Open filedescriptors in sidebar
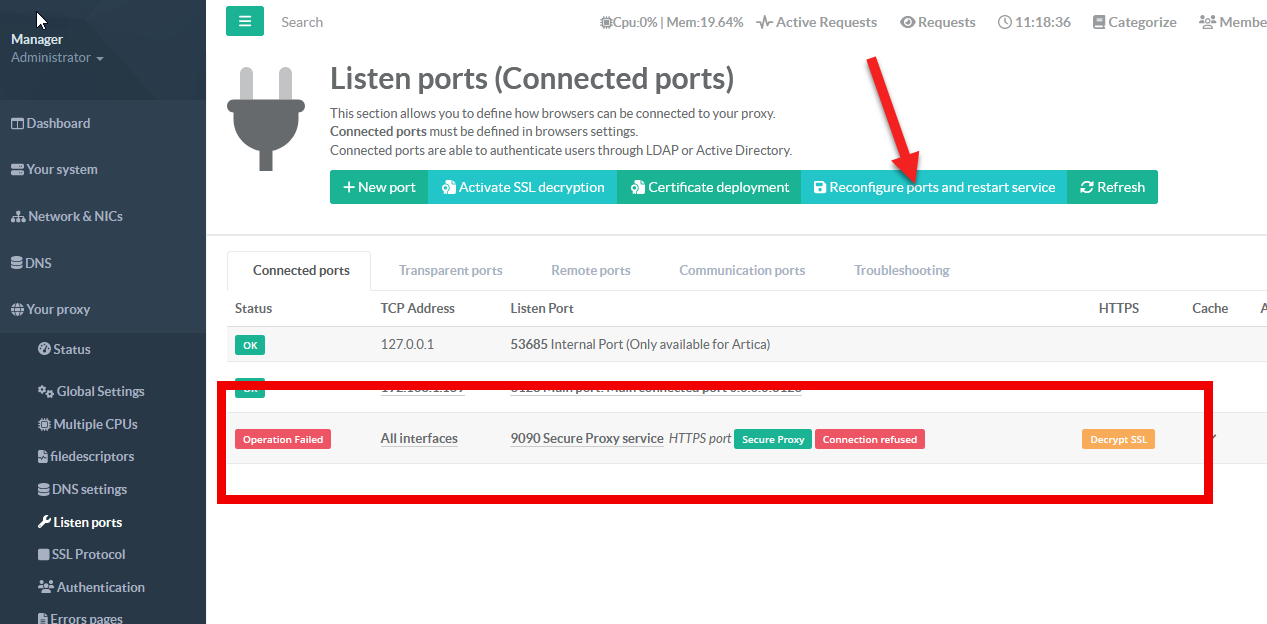Viewport: 1267px width, 624px height. click(91, 456)
